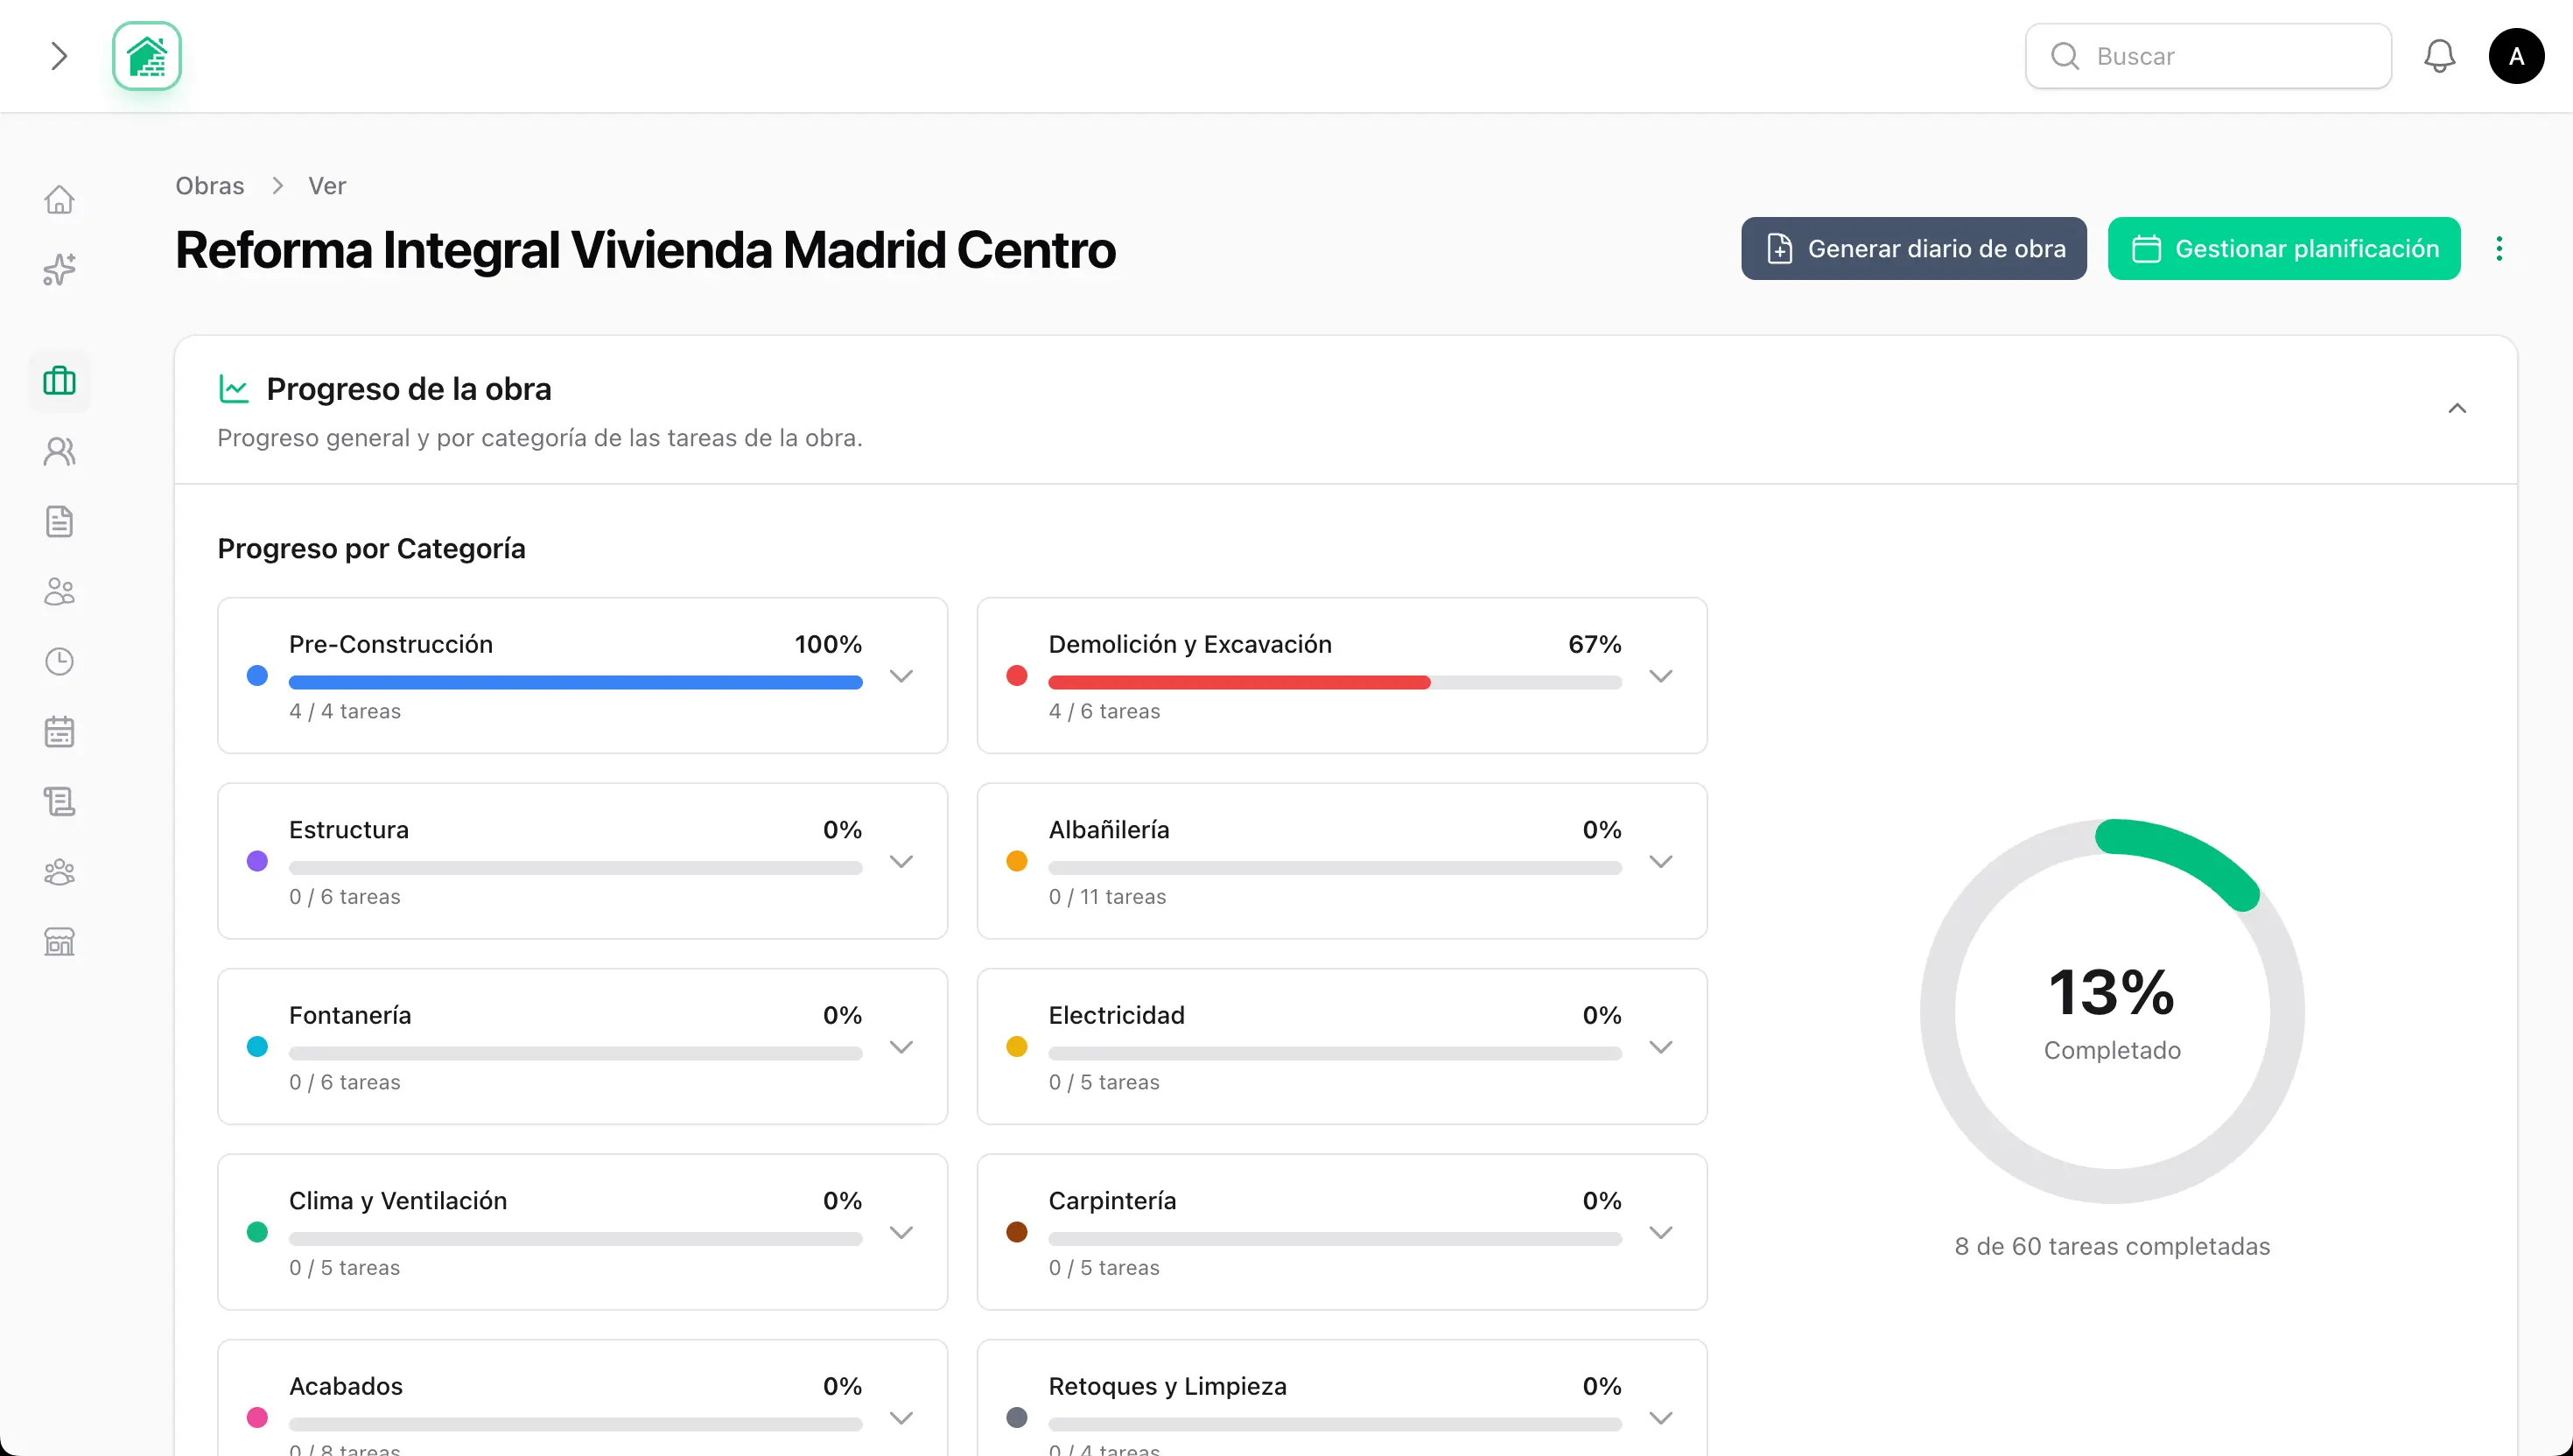The height and width of the screenshot is (1456, 2573).
Task: Click the calendar icon in sidebar
Action: point(59,732)
